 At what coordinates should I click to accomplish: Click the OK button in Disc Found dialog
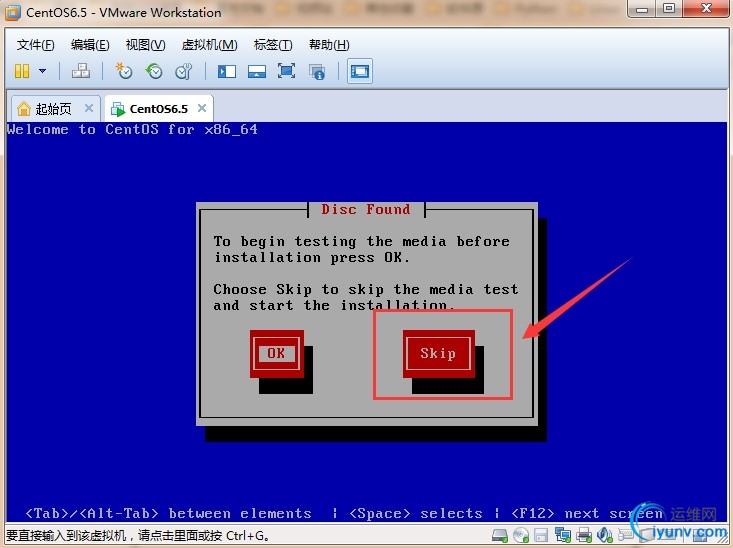[277, 353]
